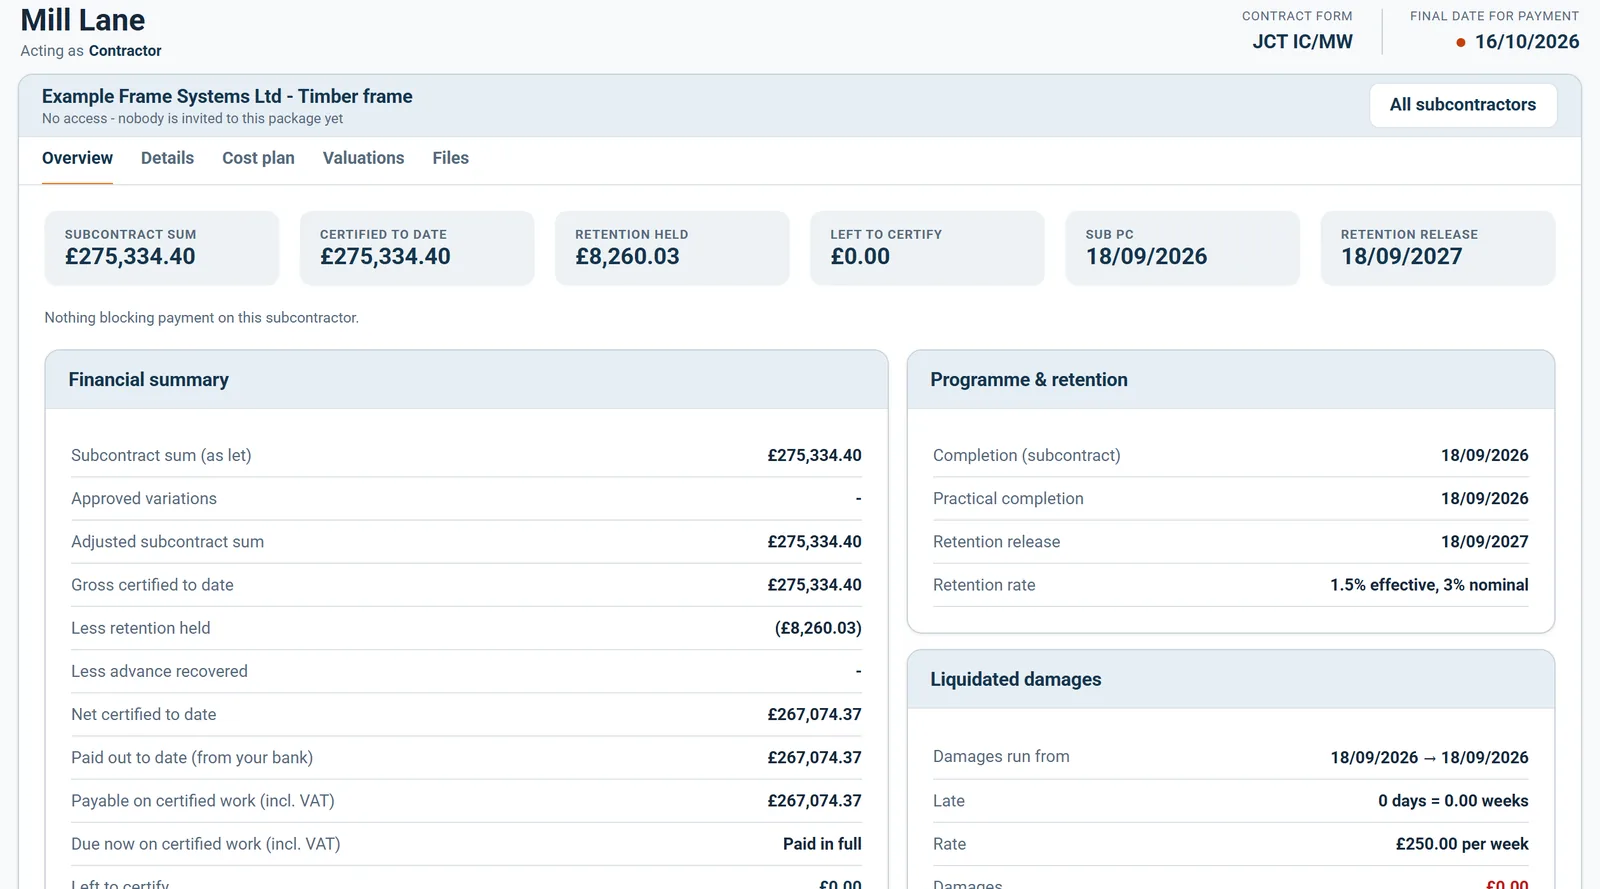Select the Subcontract Sum summary card
1600x889 pixels.
(162, 248)
